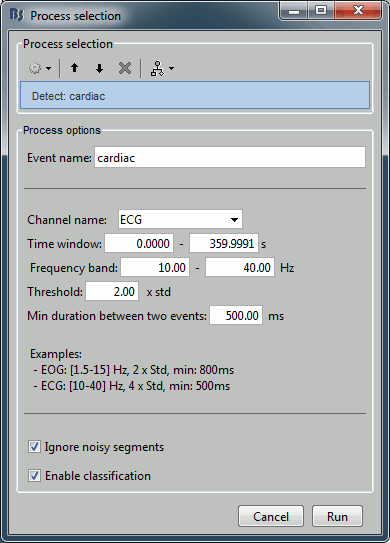Set time window end value 359.9991
This screenshot has height=543, width=390.
pos(224,243)
